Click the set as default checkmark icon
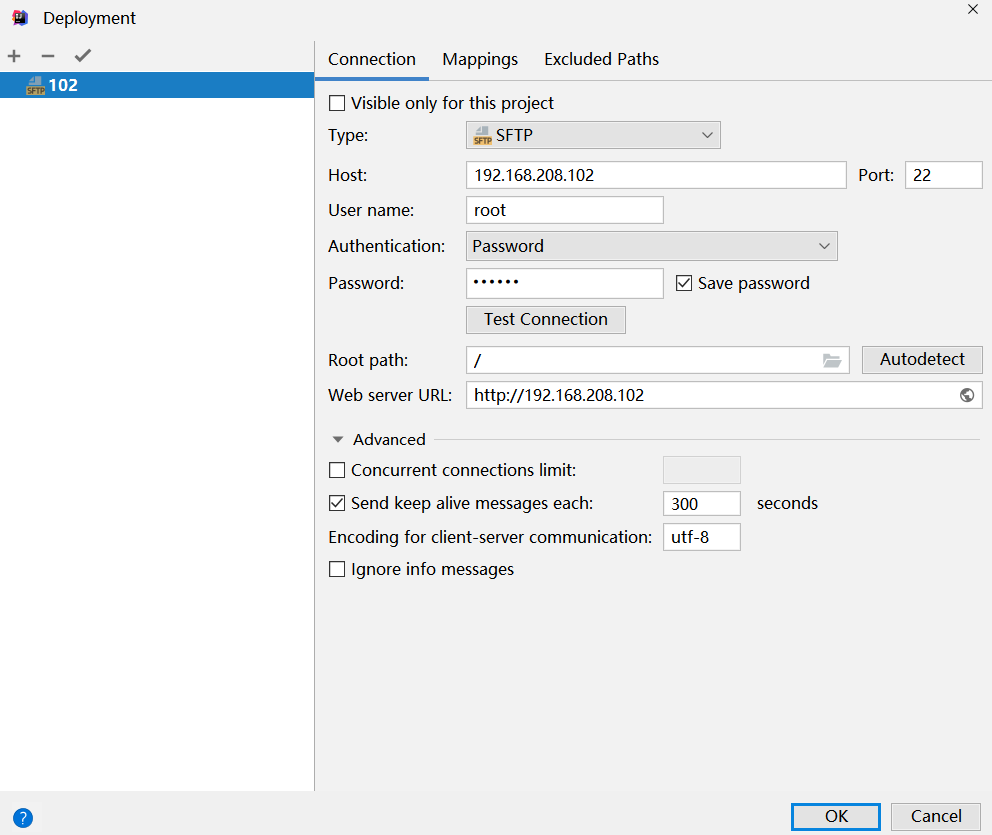This screenshot has width=992, height=835. pos(82,56)
